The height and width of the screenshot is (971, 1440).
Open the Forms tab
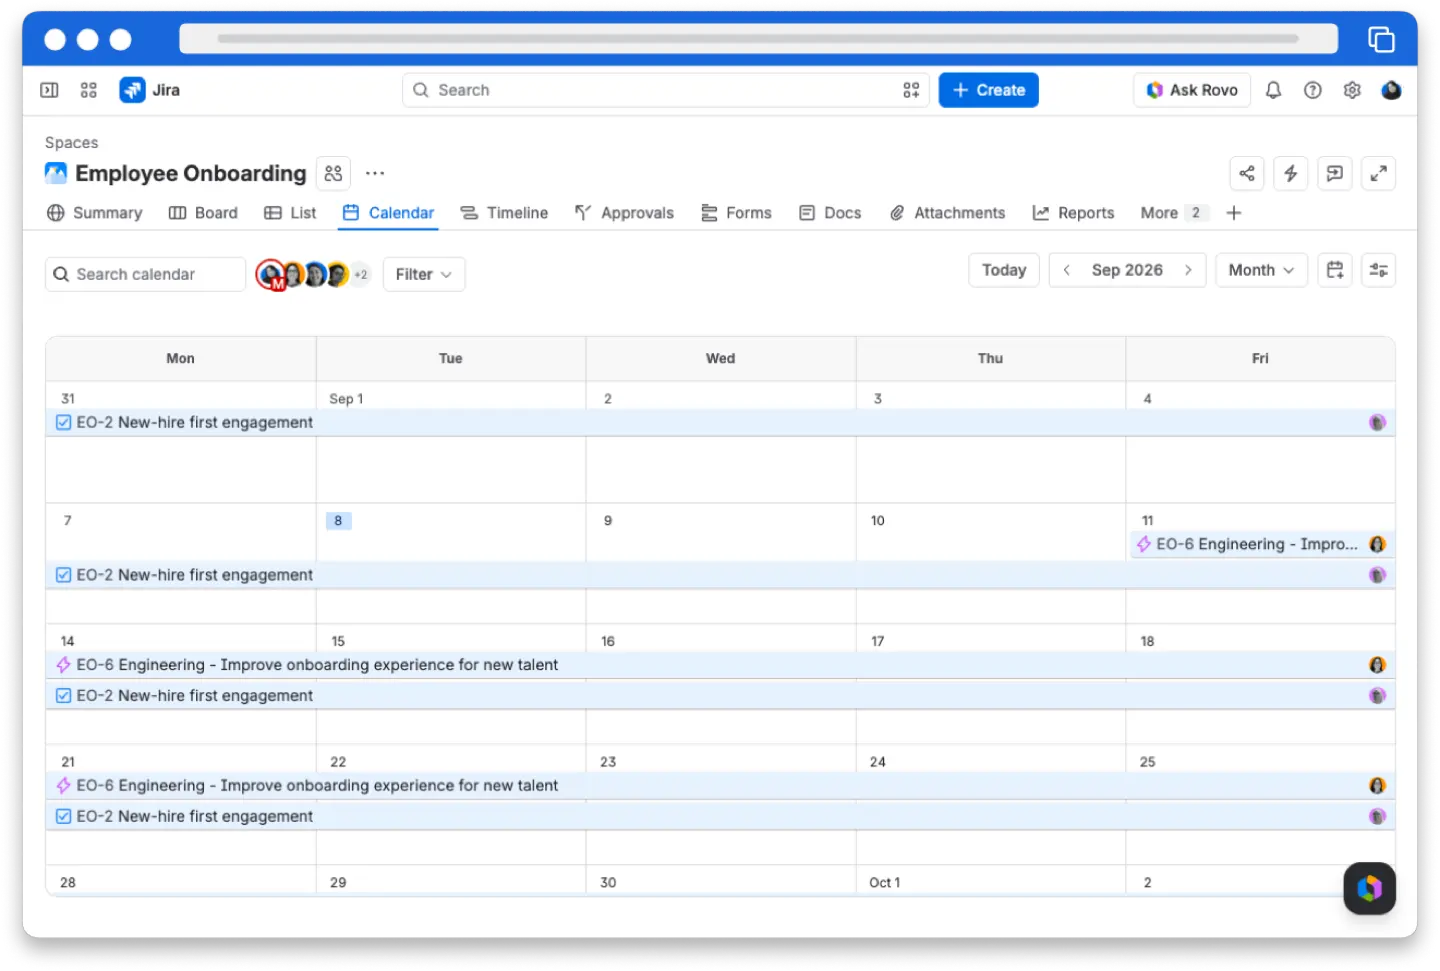pos(736,213)
